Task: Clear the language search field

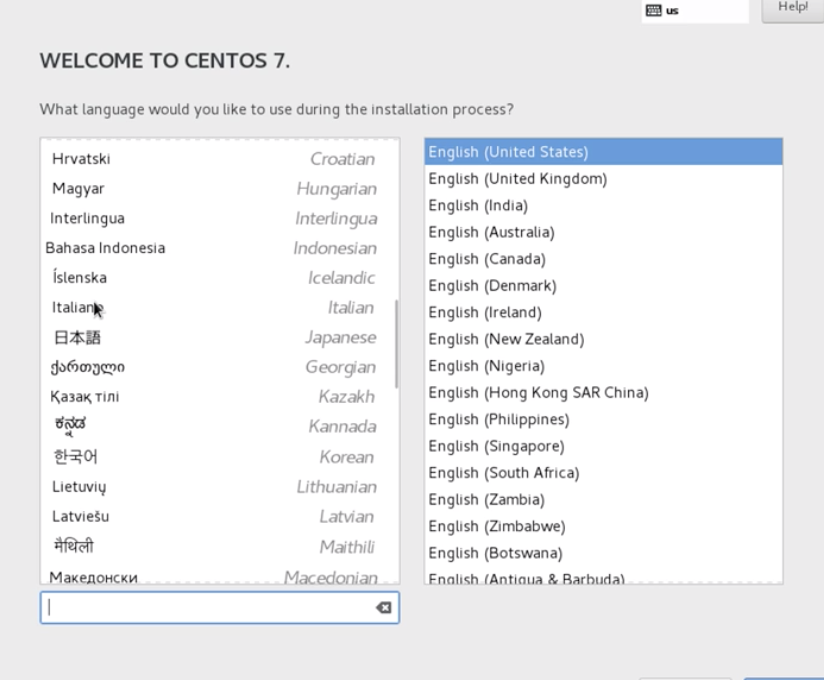Action: click(384, 607)
